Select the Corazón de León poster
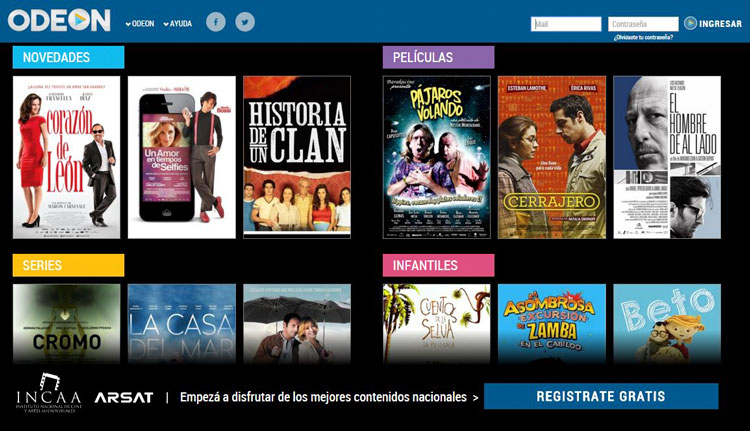Image resolution: width=750 pixels, height=431 pixels. pyautogui.click(x=66, y=157)
